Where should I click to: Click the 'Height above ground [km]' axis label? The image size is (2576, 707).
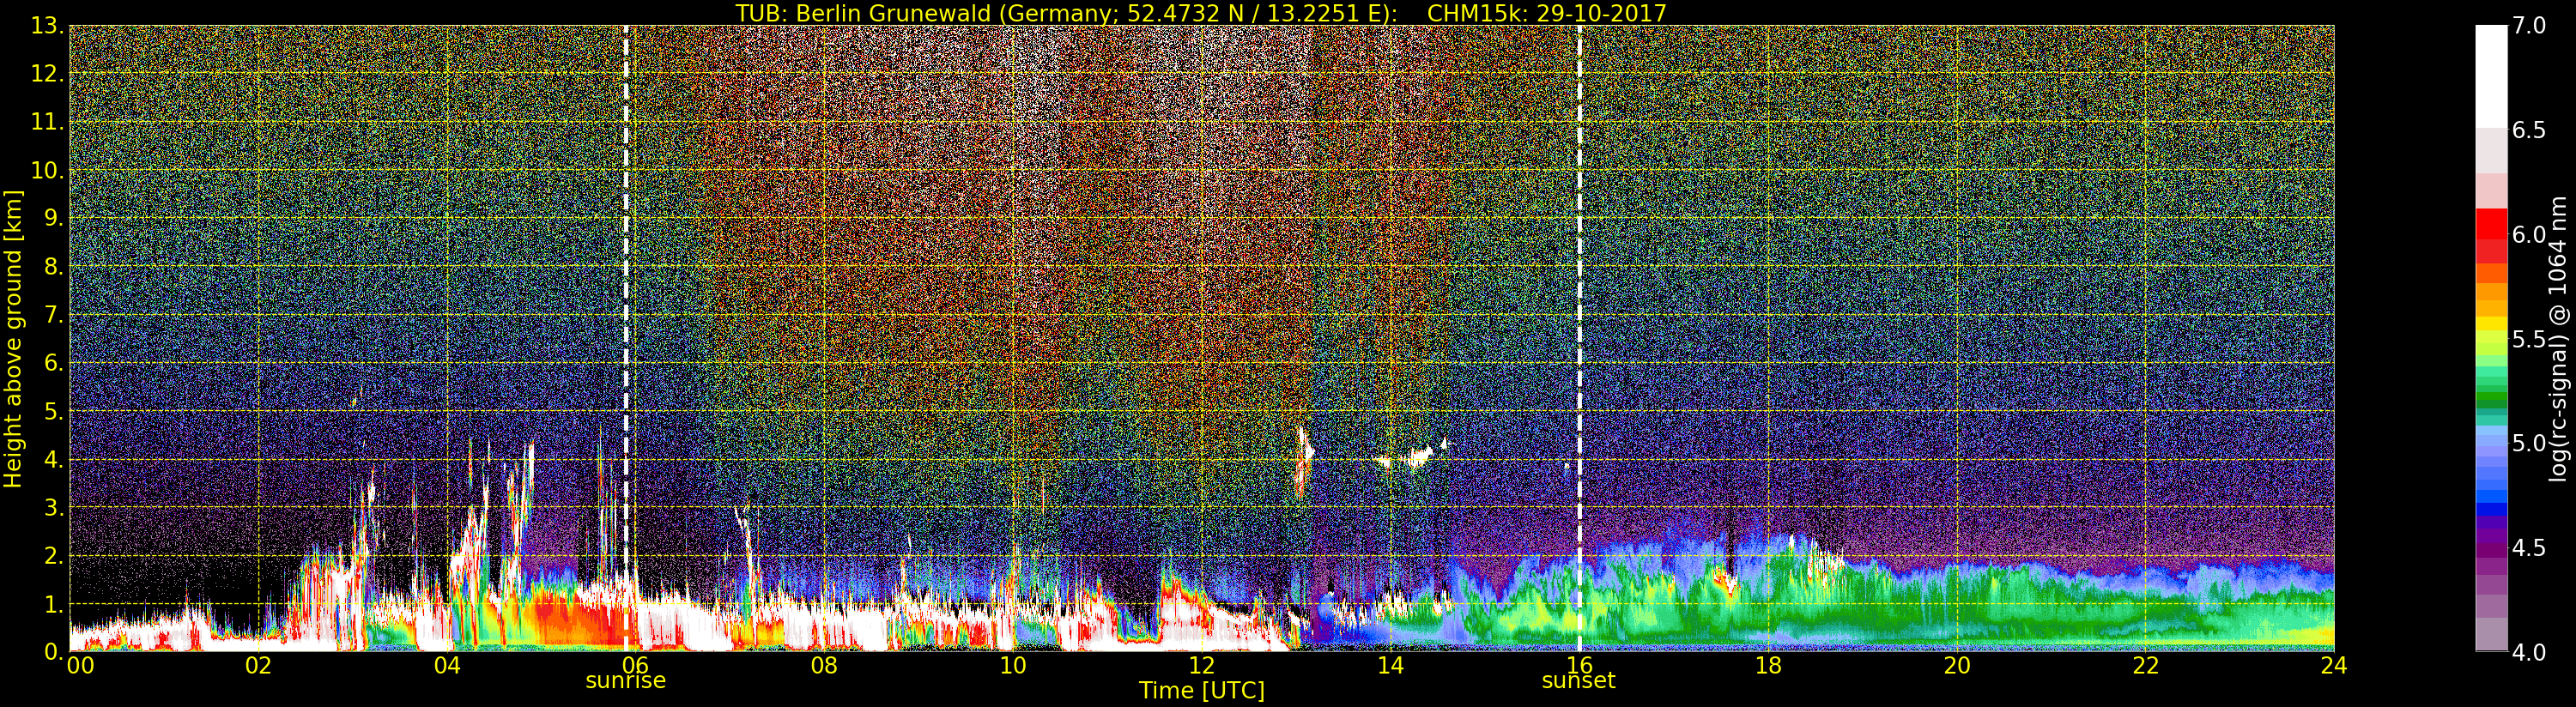pos(13,338)
